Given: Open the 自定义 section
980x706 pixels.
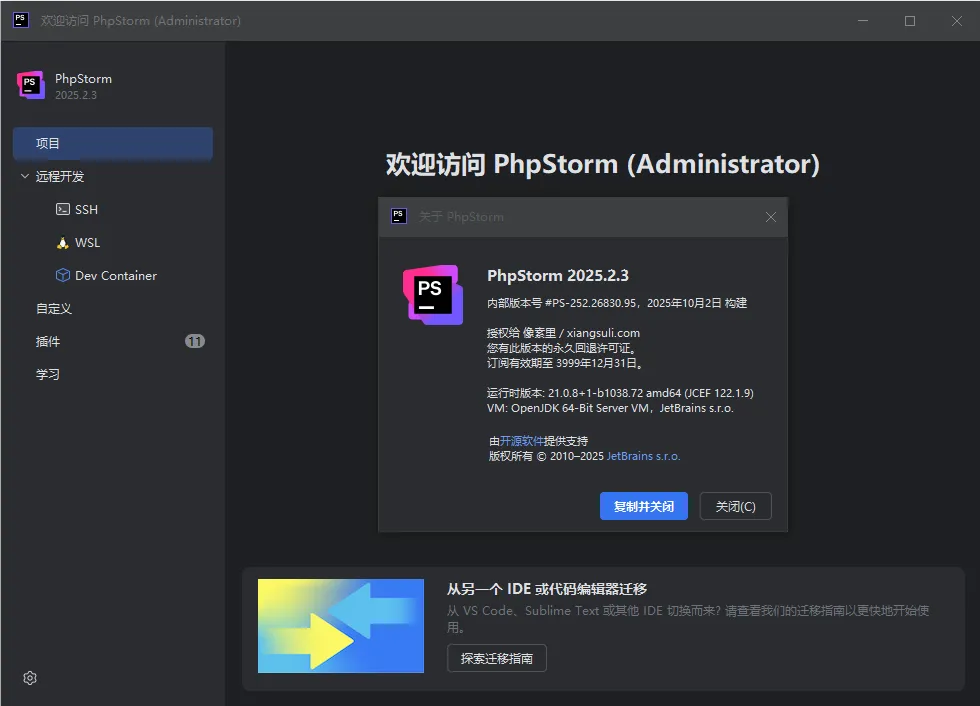Looking at the screenshot, I should (x=54, y=309).
